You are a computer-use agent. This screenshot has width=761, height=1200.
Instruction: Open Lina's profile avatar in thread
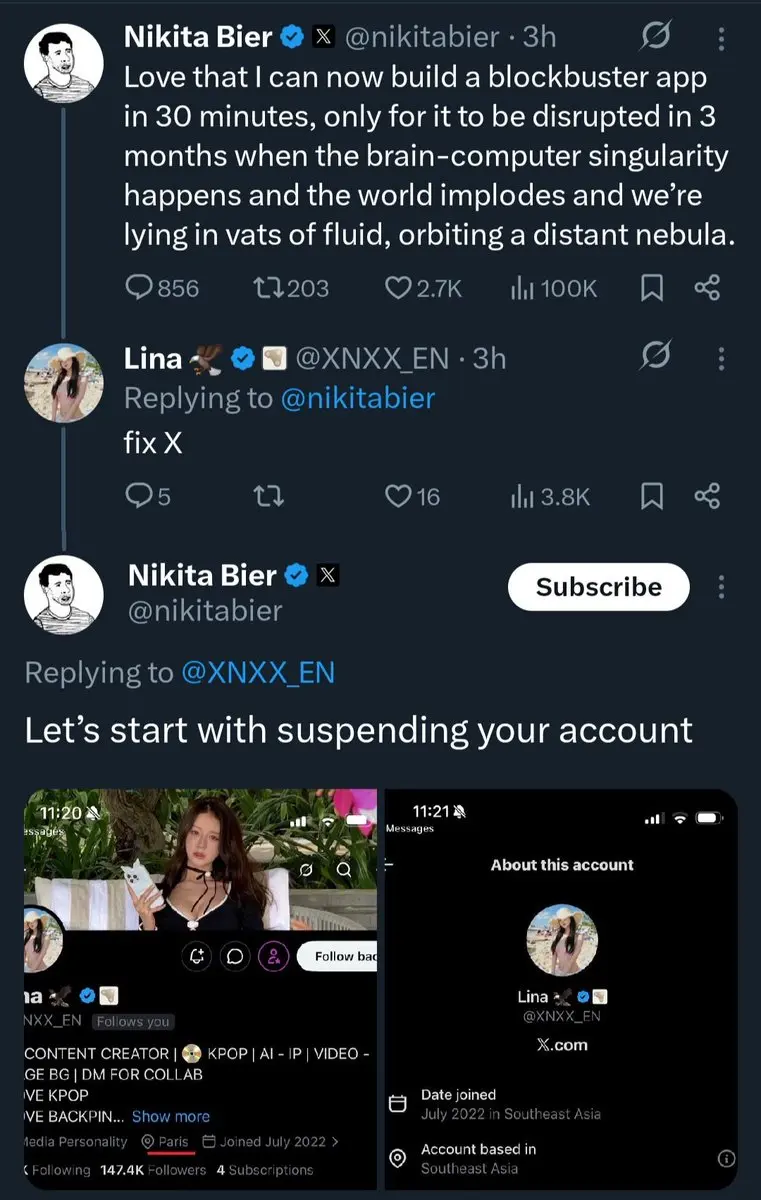(x=64, y=382)
